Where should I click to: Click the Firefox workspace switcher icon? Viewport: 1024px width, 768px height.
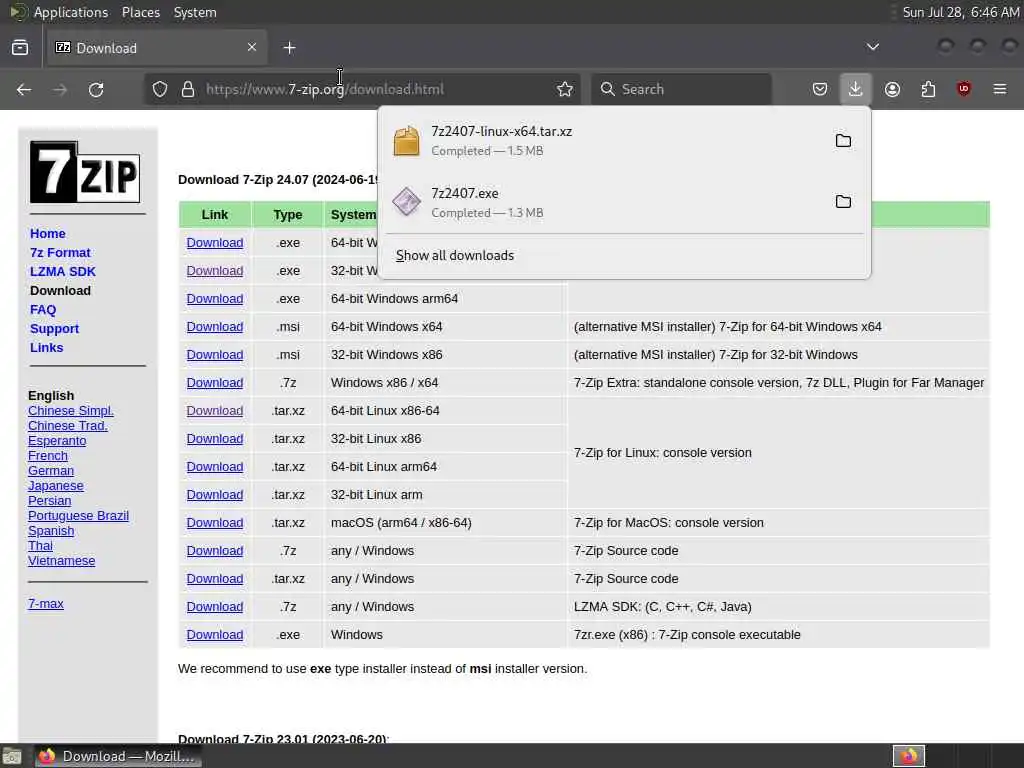[x=909, y=756]
